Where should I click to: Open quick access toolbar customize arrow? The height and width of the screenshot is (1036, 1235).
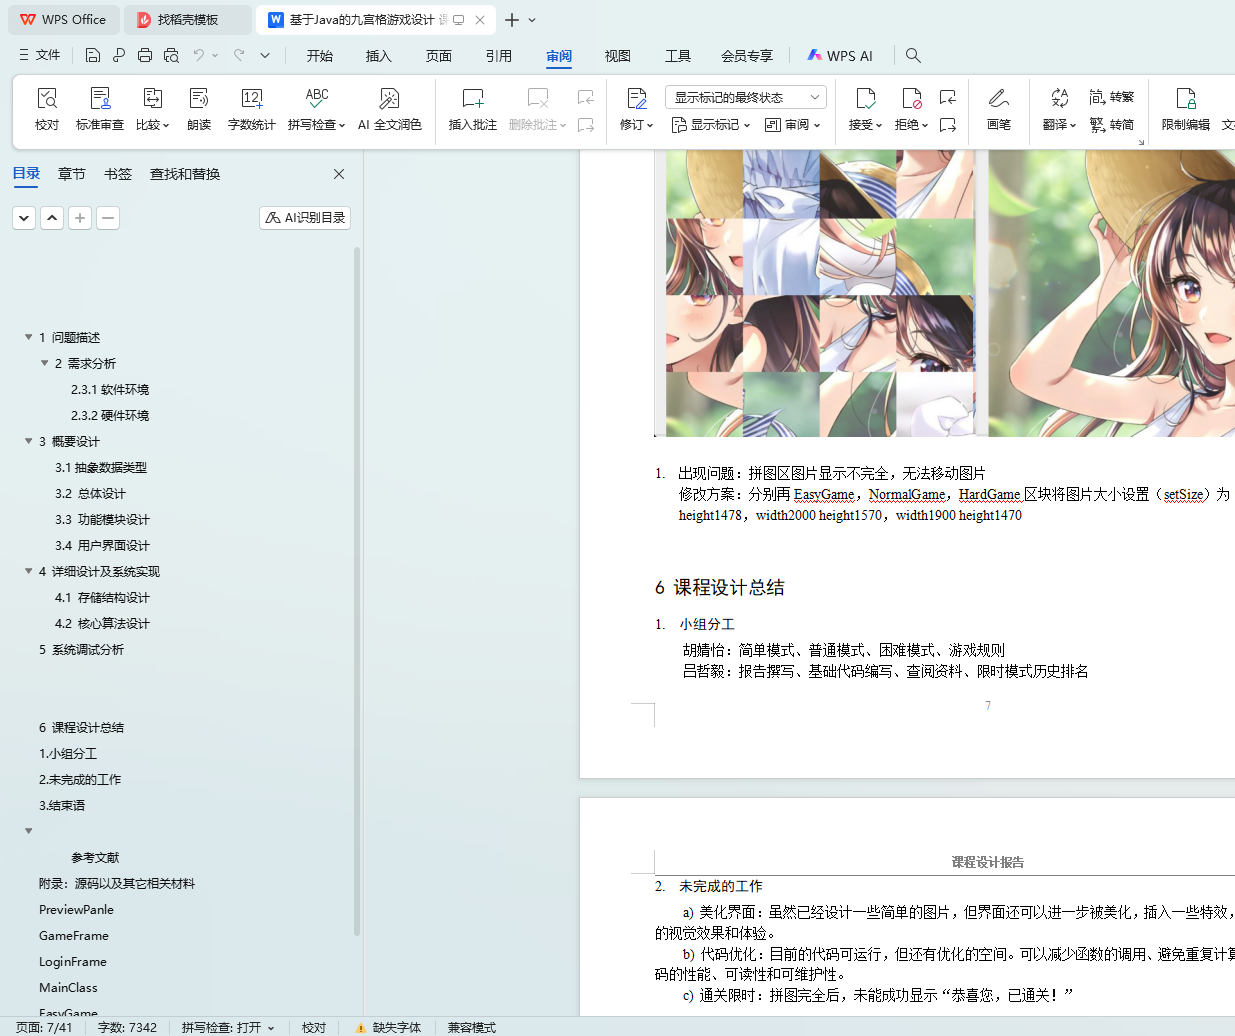coord(265,55)
